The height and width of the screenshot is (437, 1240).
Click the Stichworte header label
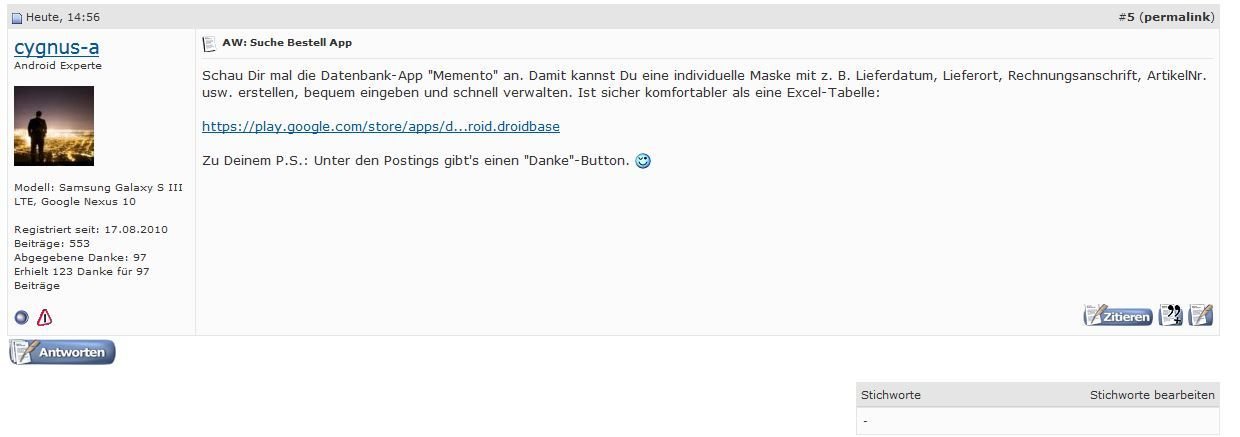point(891,395)
